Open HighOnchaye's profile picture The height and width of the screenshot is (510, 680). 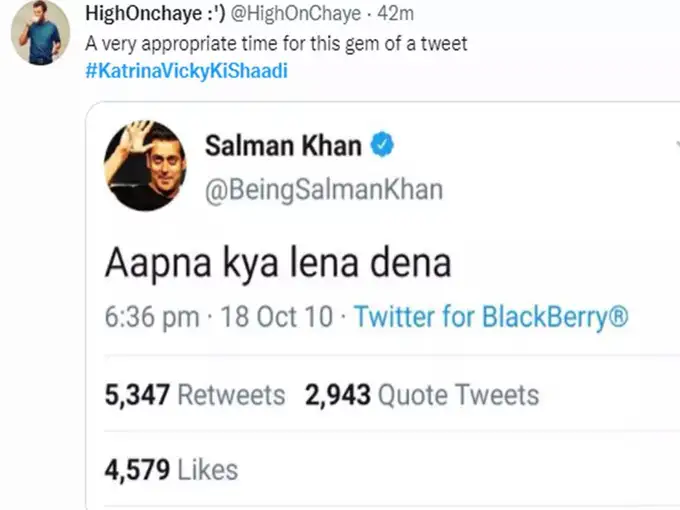click(x=40, y=33)
